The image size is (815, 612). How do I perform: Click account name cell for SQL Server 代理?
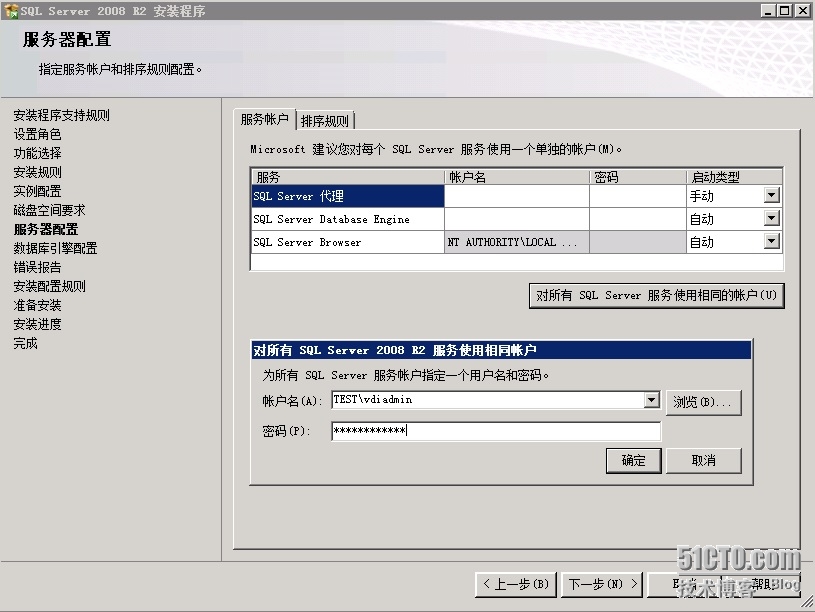pyautogui.click(x=517, y=196)
